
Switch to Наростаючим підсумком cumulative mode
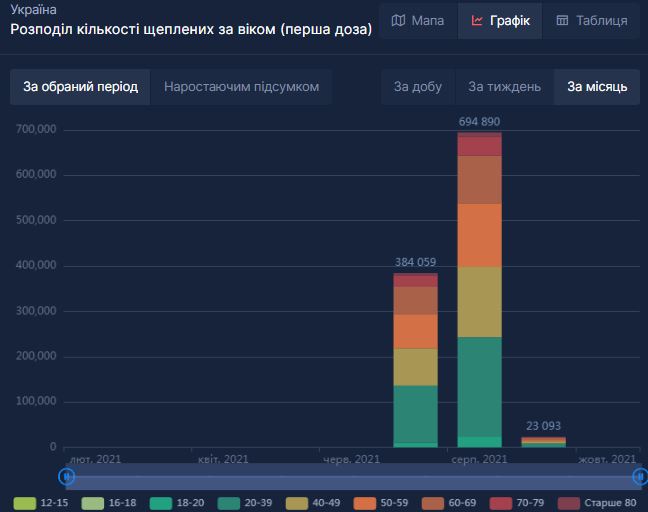[241, 87]
